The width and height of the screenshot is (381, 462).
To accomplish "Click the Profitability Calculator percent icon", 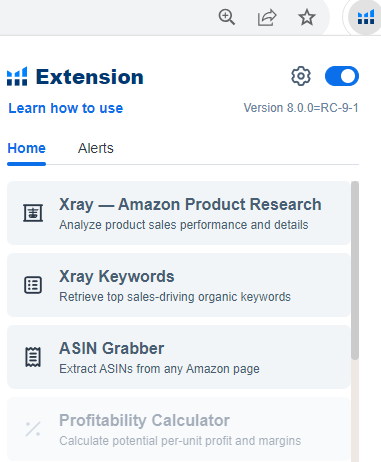I will pyautogui.click(x=33, y=429).
